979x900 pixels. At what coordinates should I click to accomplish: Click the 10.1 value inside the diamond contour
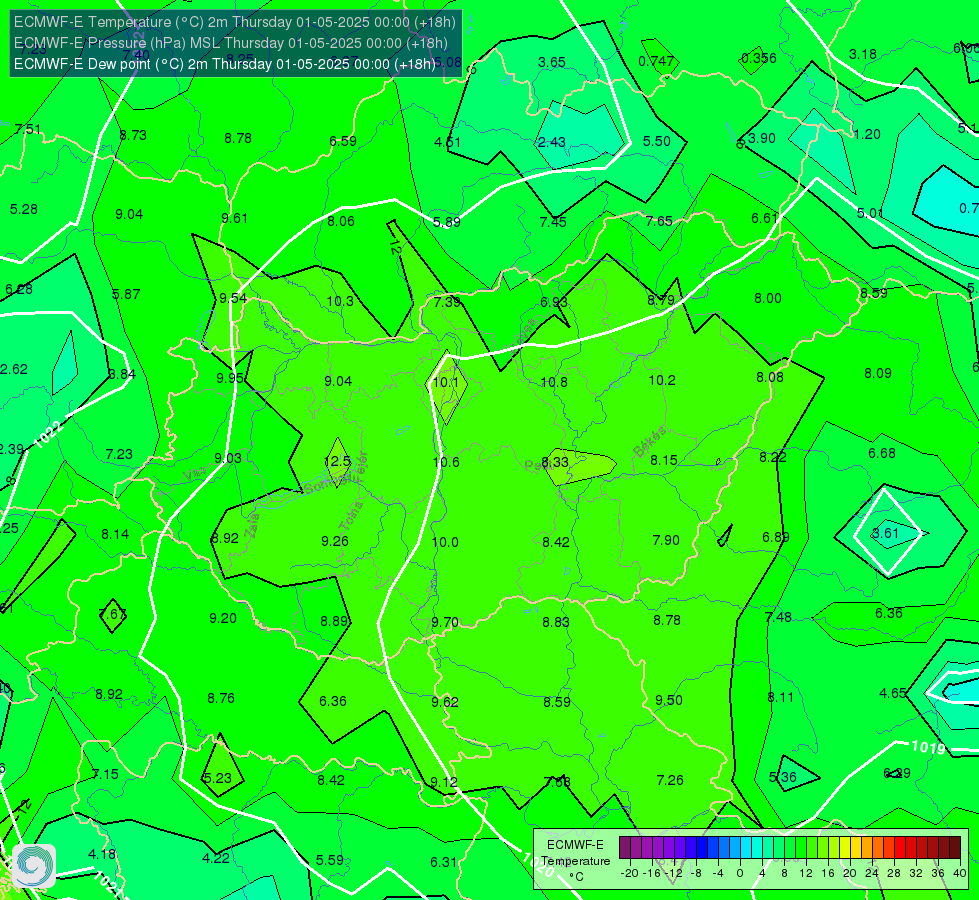coord(445,382)
